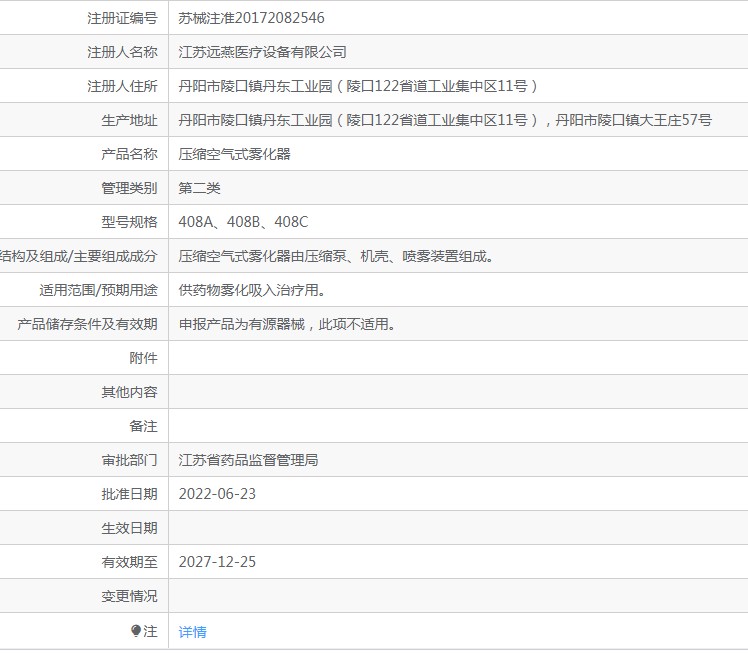The image size is (748, 655).
Task: Select product name 压缩空气式雾化器
Action: [234, 154]
